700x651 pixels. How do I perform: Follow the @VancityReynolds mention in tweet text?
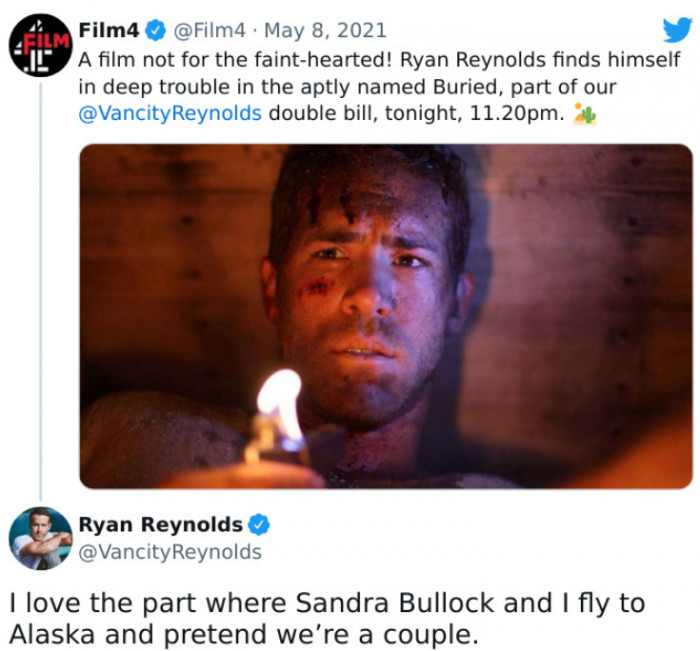pyautogui.click(x=170, y=113)
